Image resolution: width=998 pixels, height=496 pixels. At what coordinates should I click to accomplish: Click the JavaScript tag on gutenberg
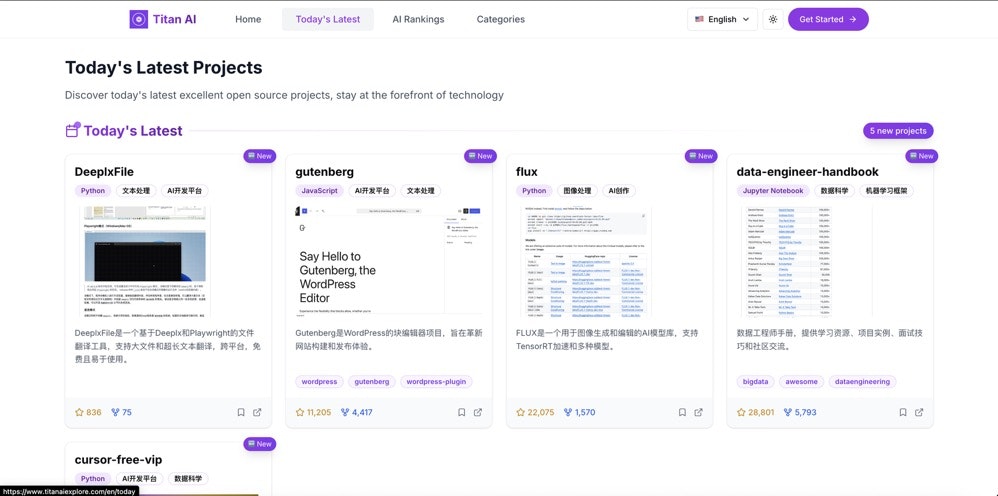[320, 191]
